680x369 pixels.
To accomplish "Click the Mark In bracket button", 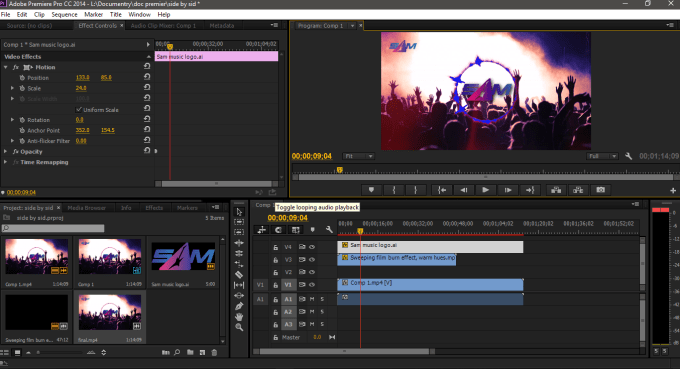I will (x=394, y=190).
